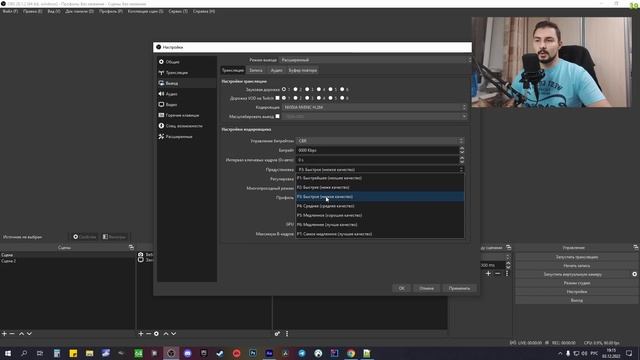The height and width of the screenshot is (360, 640).
Task: Open Telegram from the taskbar
Action: [302, 353]
